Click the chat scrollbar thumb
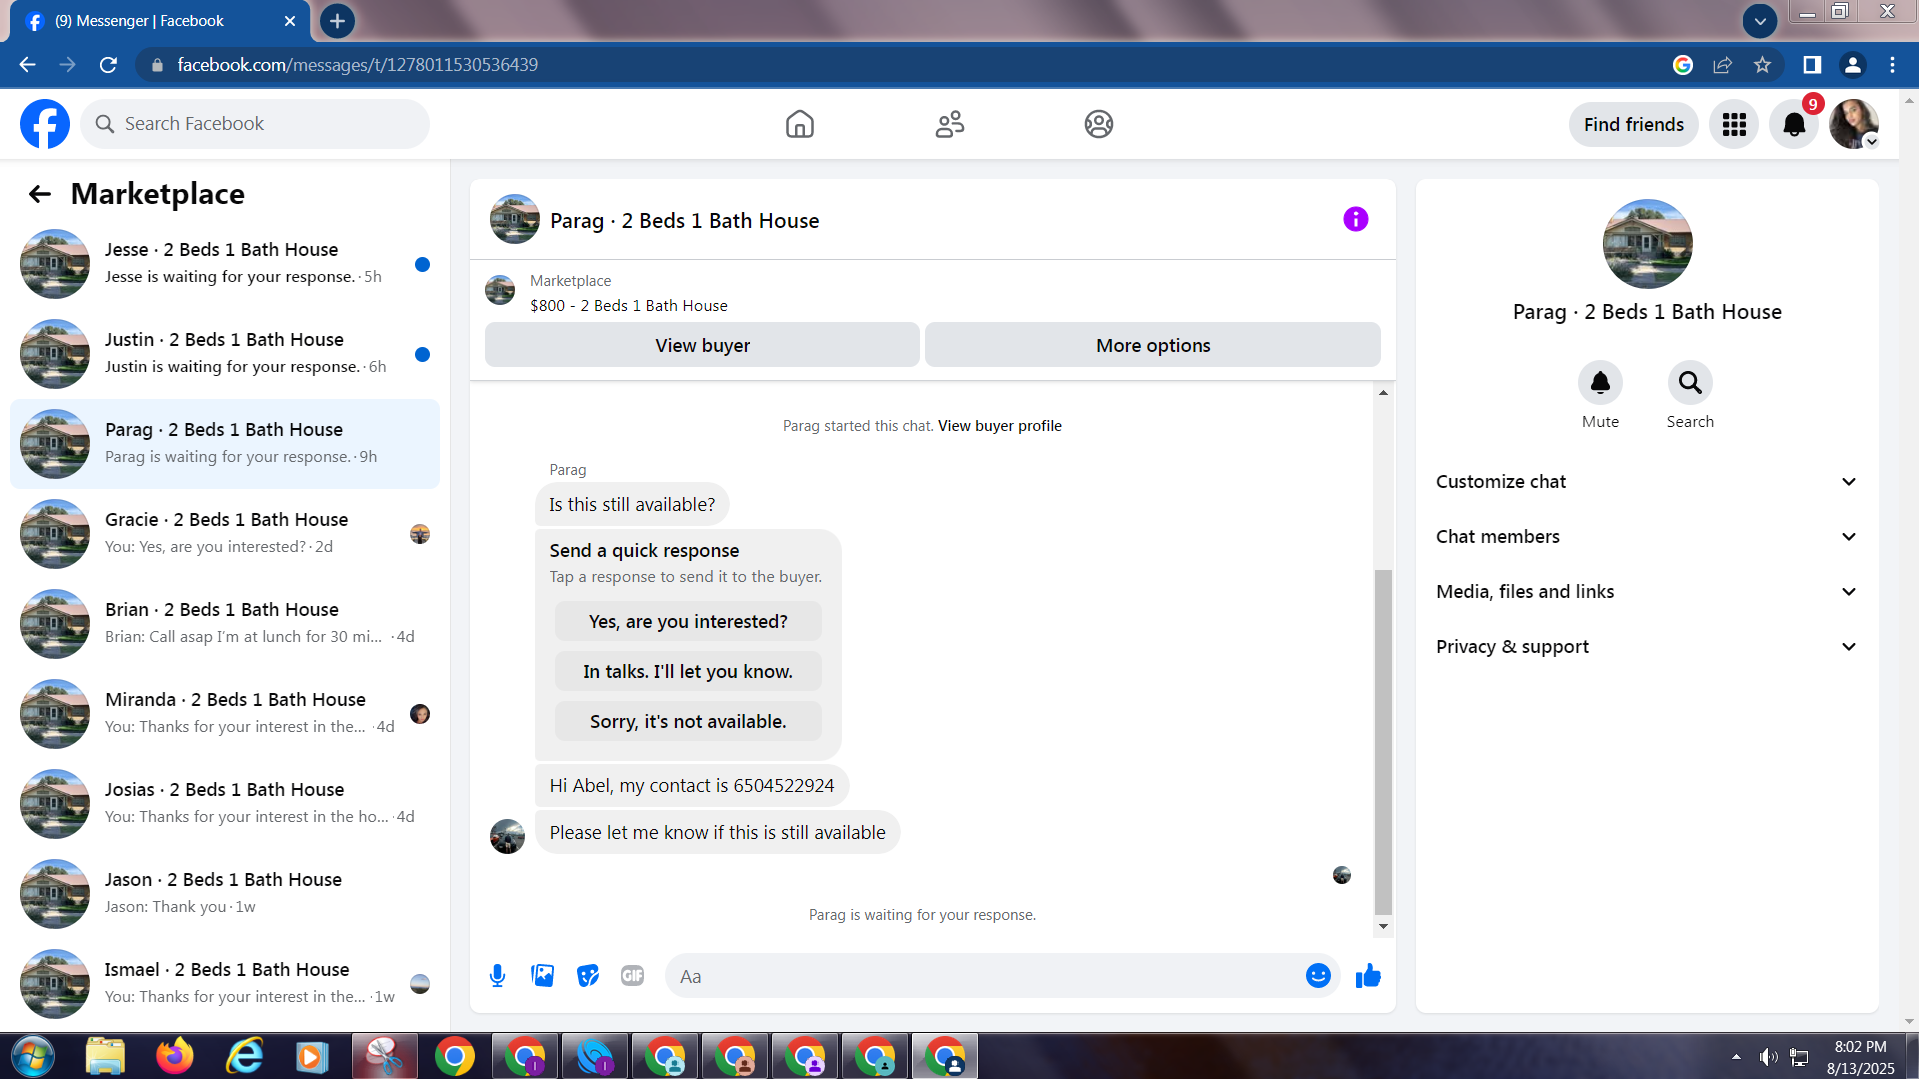 pyautogui.click(x=1383, y=742)
